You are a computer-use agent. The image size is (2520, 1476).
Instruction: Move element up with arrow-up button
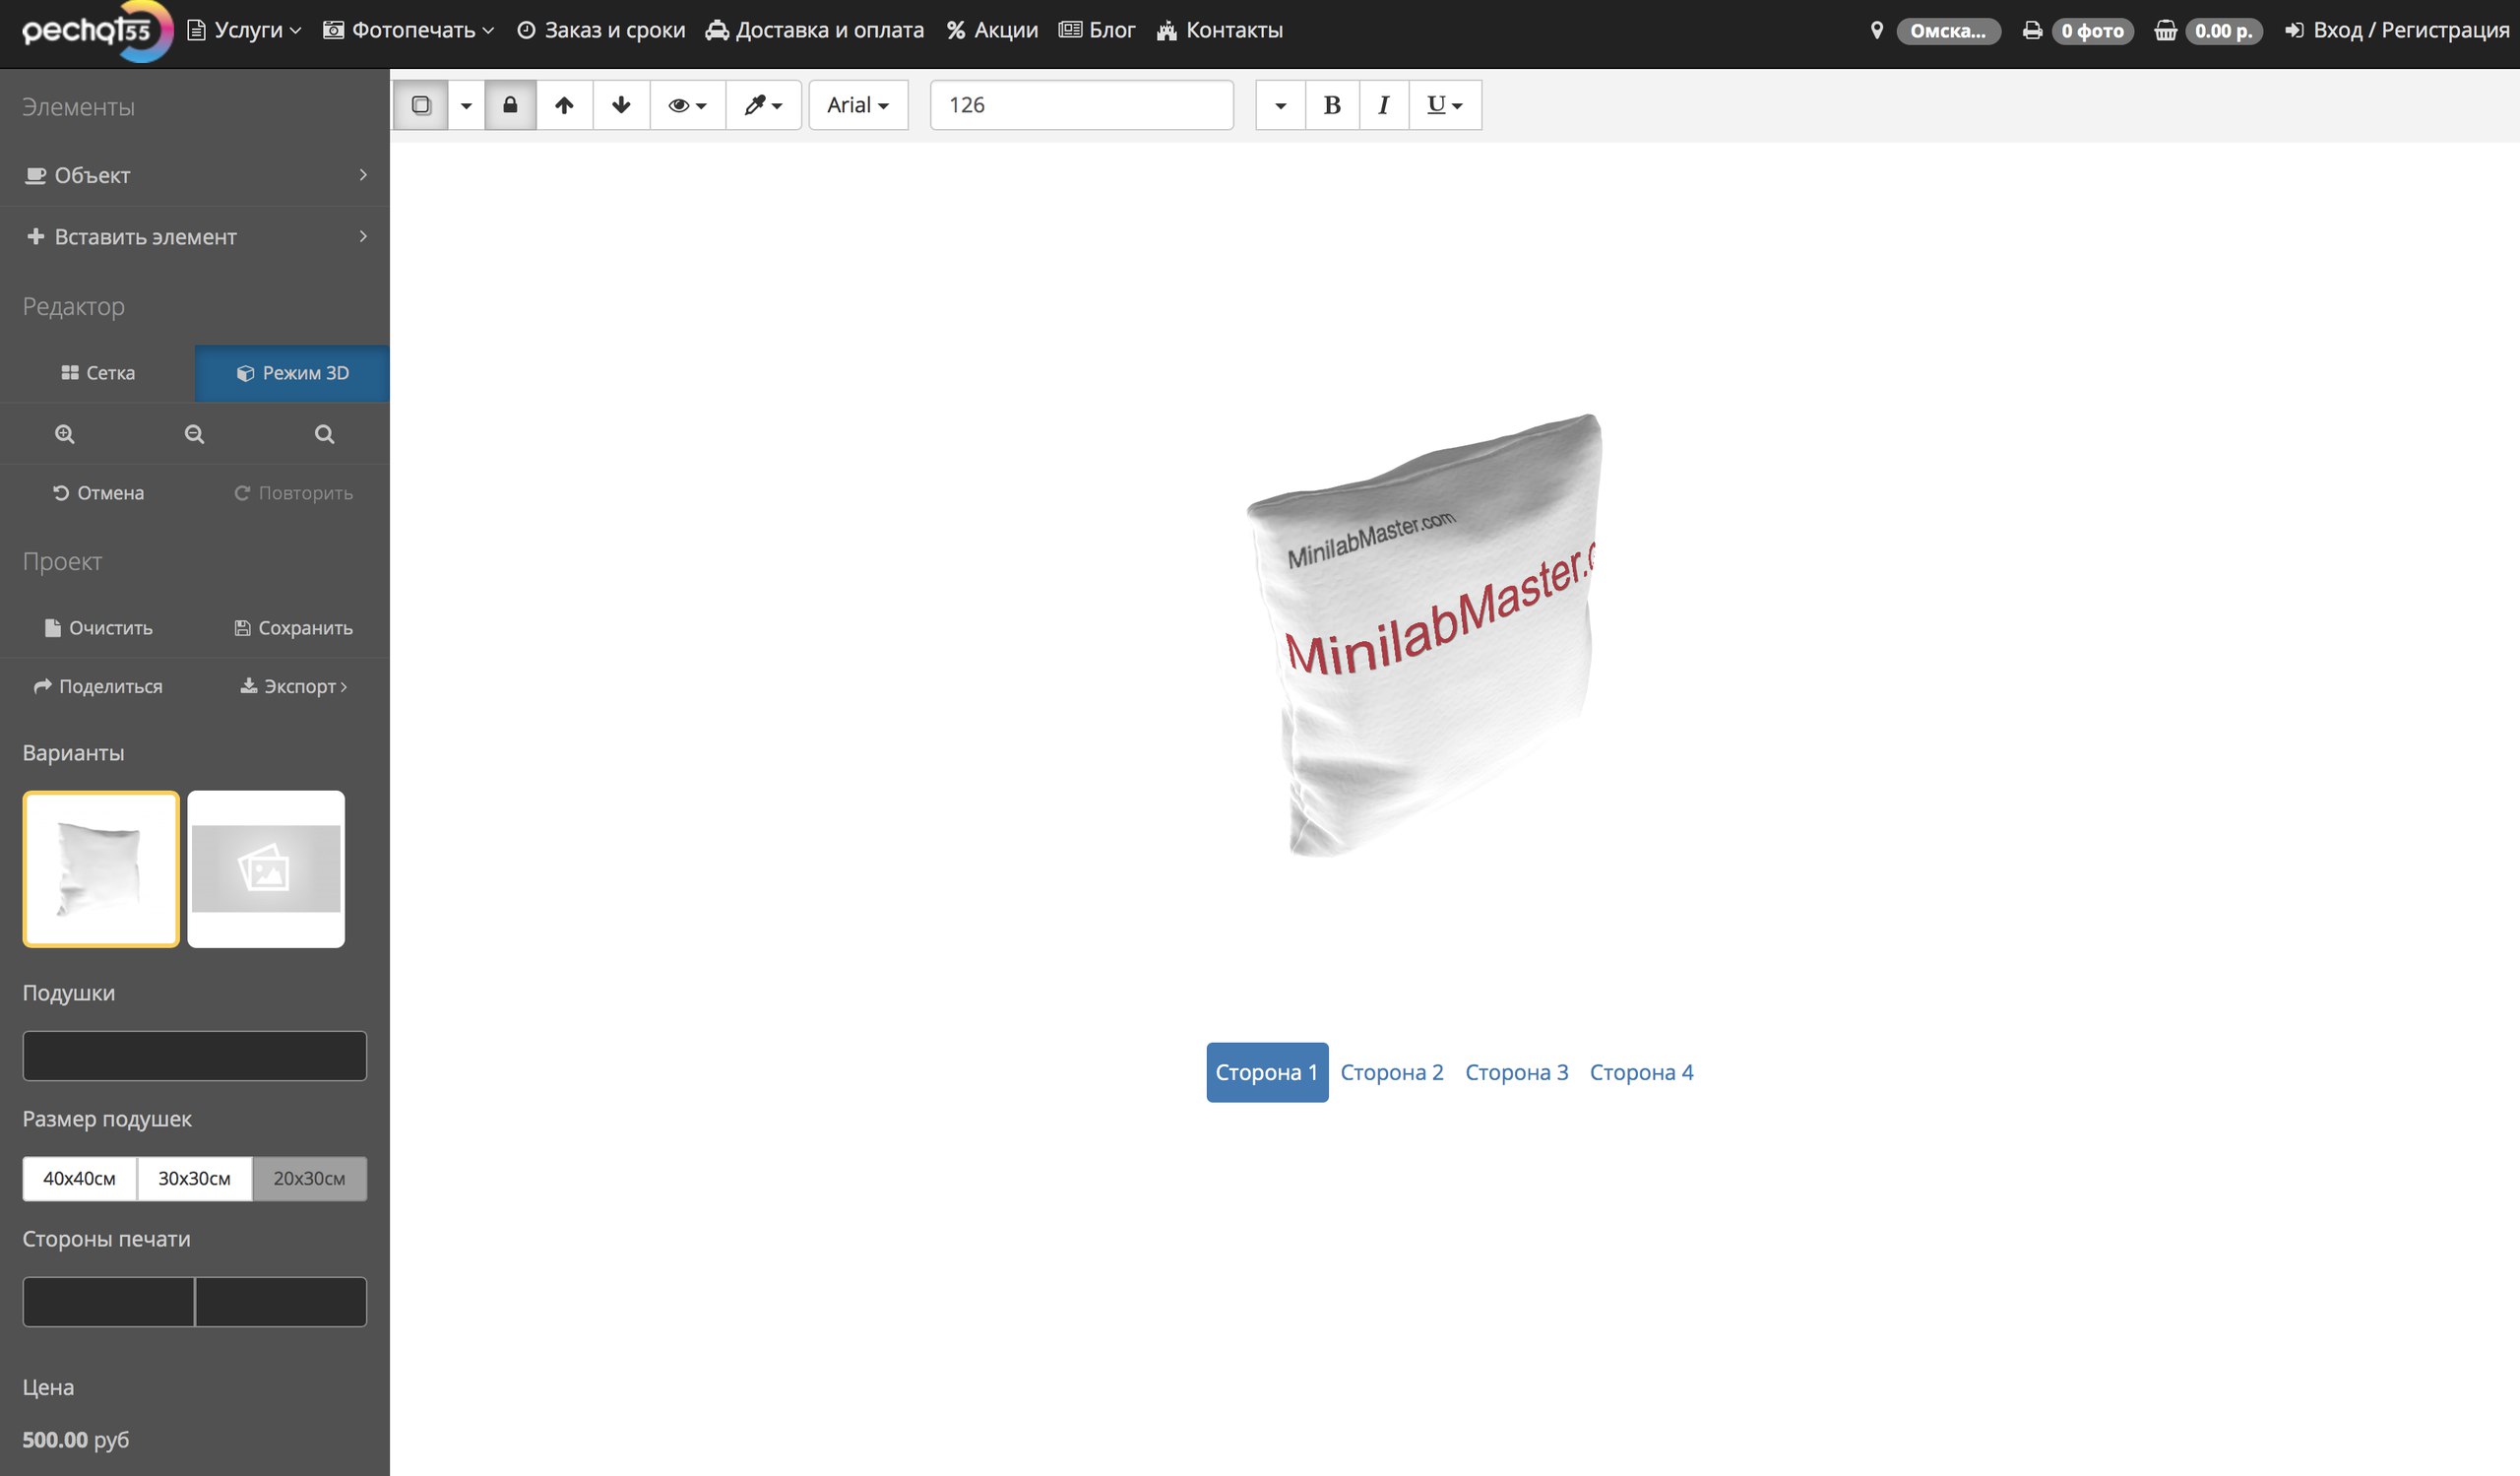tap(564, 105)
